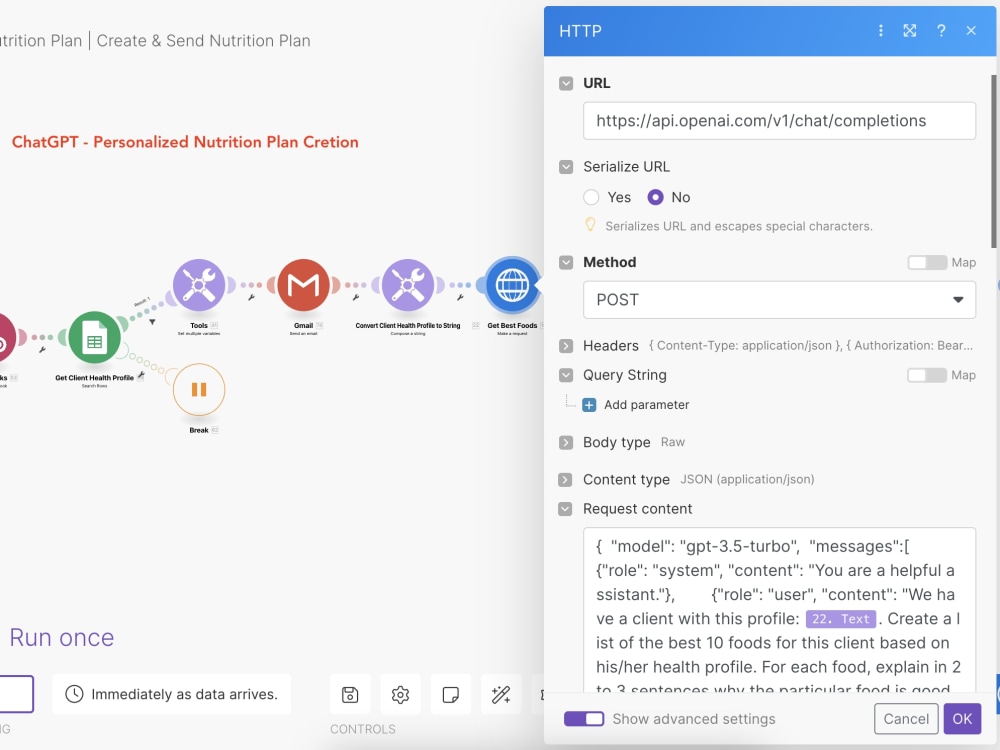Click the 22. Text mapped variable pill
This screenshot has height=750, width=1000.
click(841, 619)
